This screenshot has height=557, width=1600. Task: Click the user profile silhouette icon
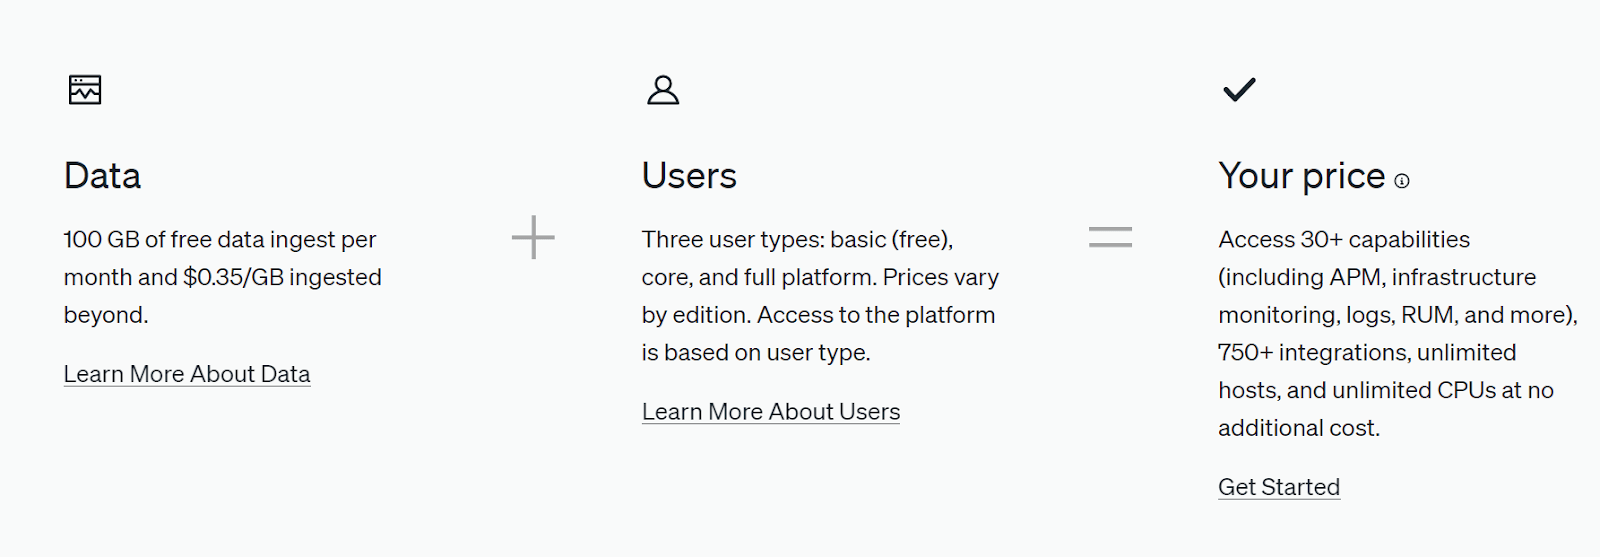tap(663, 89)
